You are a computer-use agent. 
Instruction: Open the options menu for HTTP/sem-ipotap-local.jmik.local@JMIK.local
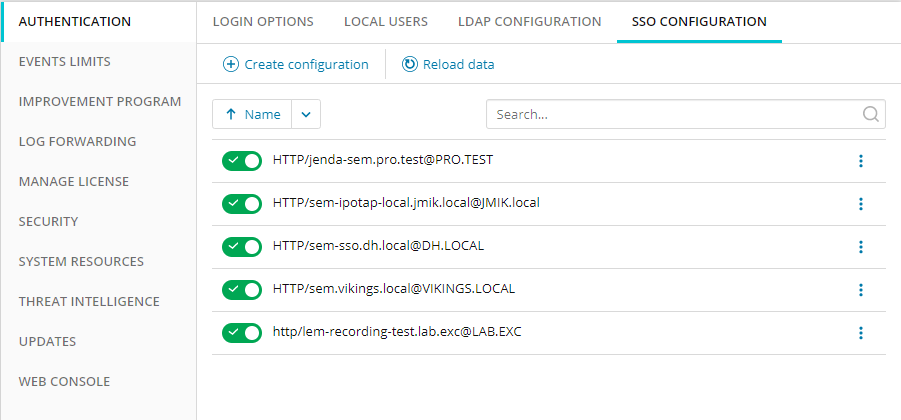861,204
